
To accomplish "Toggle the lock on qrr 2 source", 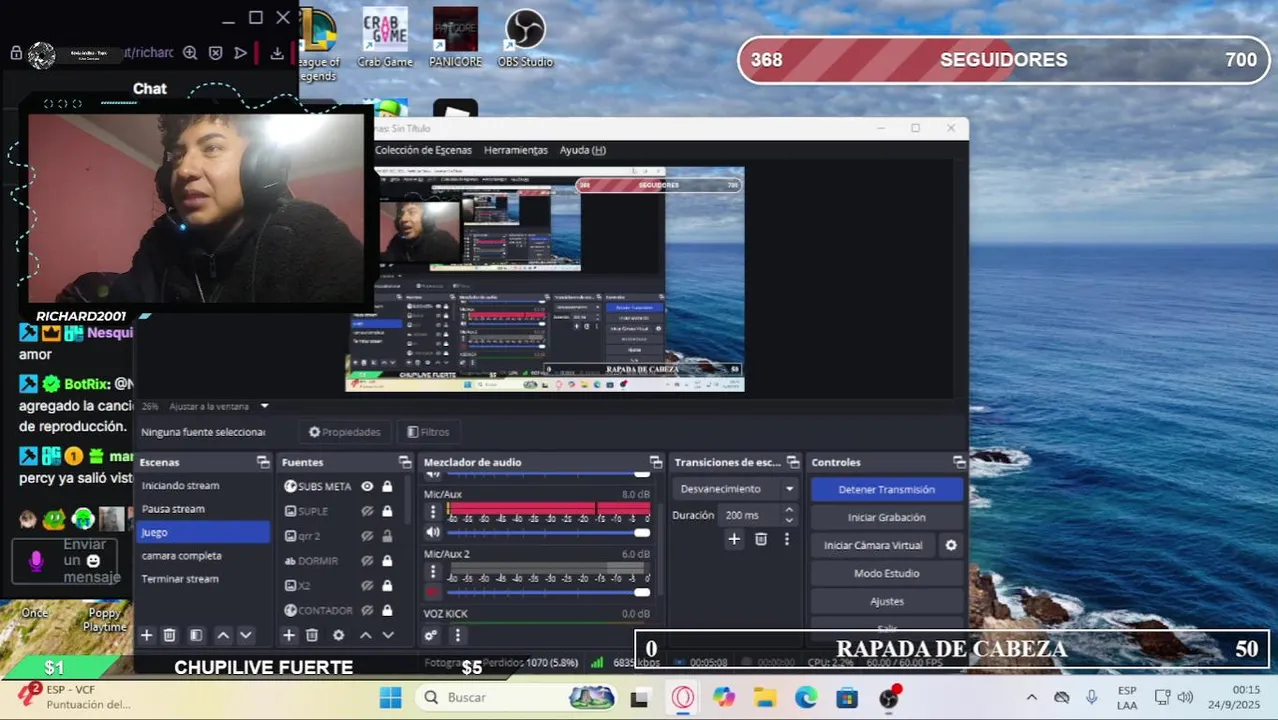I will (x=387, y=536).
